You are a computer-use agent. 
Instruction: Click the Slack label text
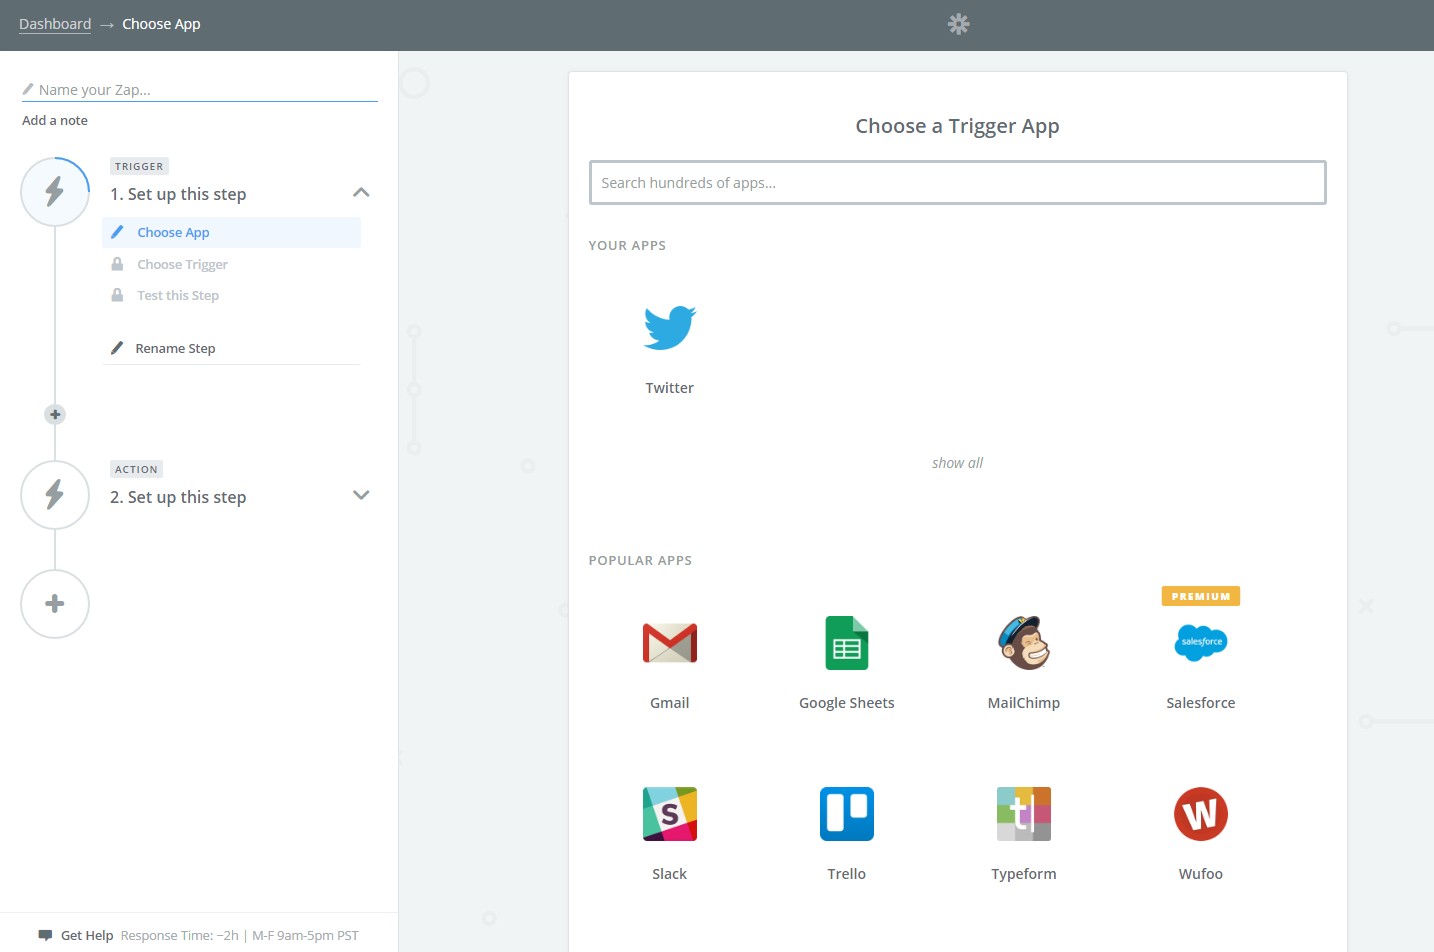(669, 874)
